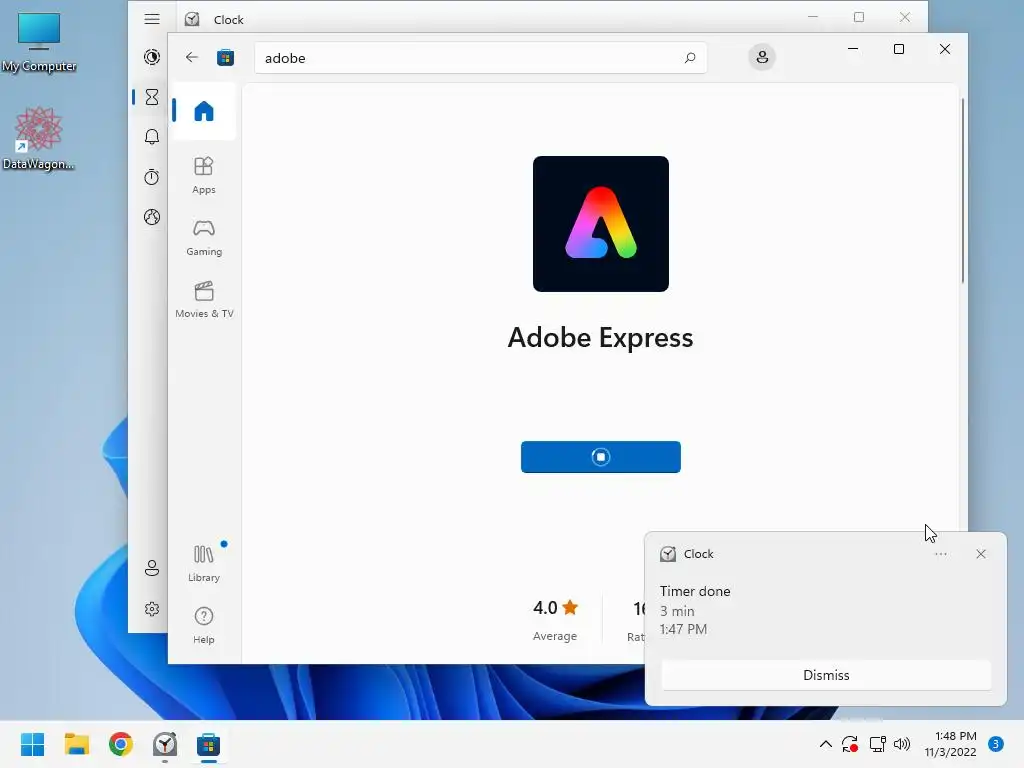This screenshot has width=1024, height=768.
Task: Open the Clock app hamburger menu
Action: click(152, 19)
